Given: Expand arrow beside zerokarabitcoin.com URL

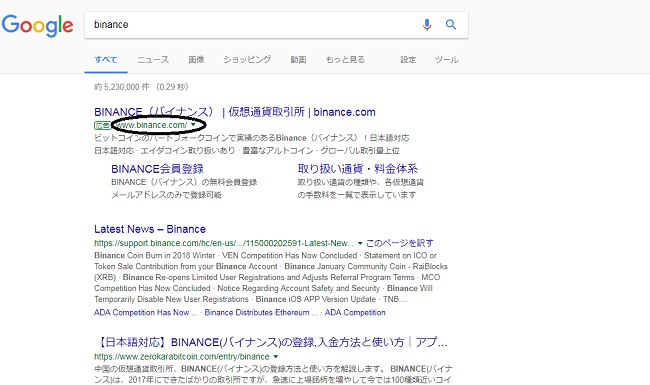Looking at the screenshot, I should [276, 357].
